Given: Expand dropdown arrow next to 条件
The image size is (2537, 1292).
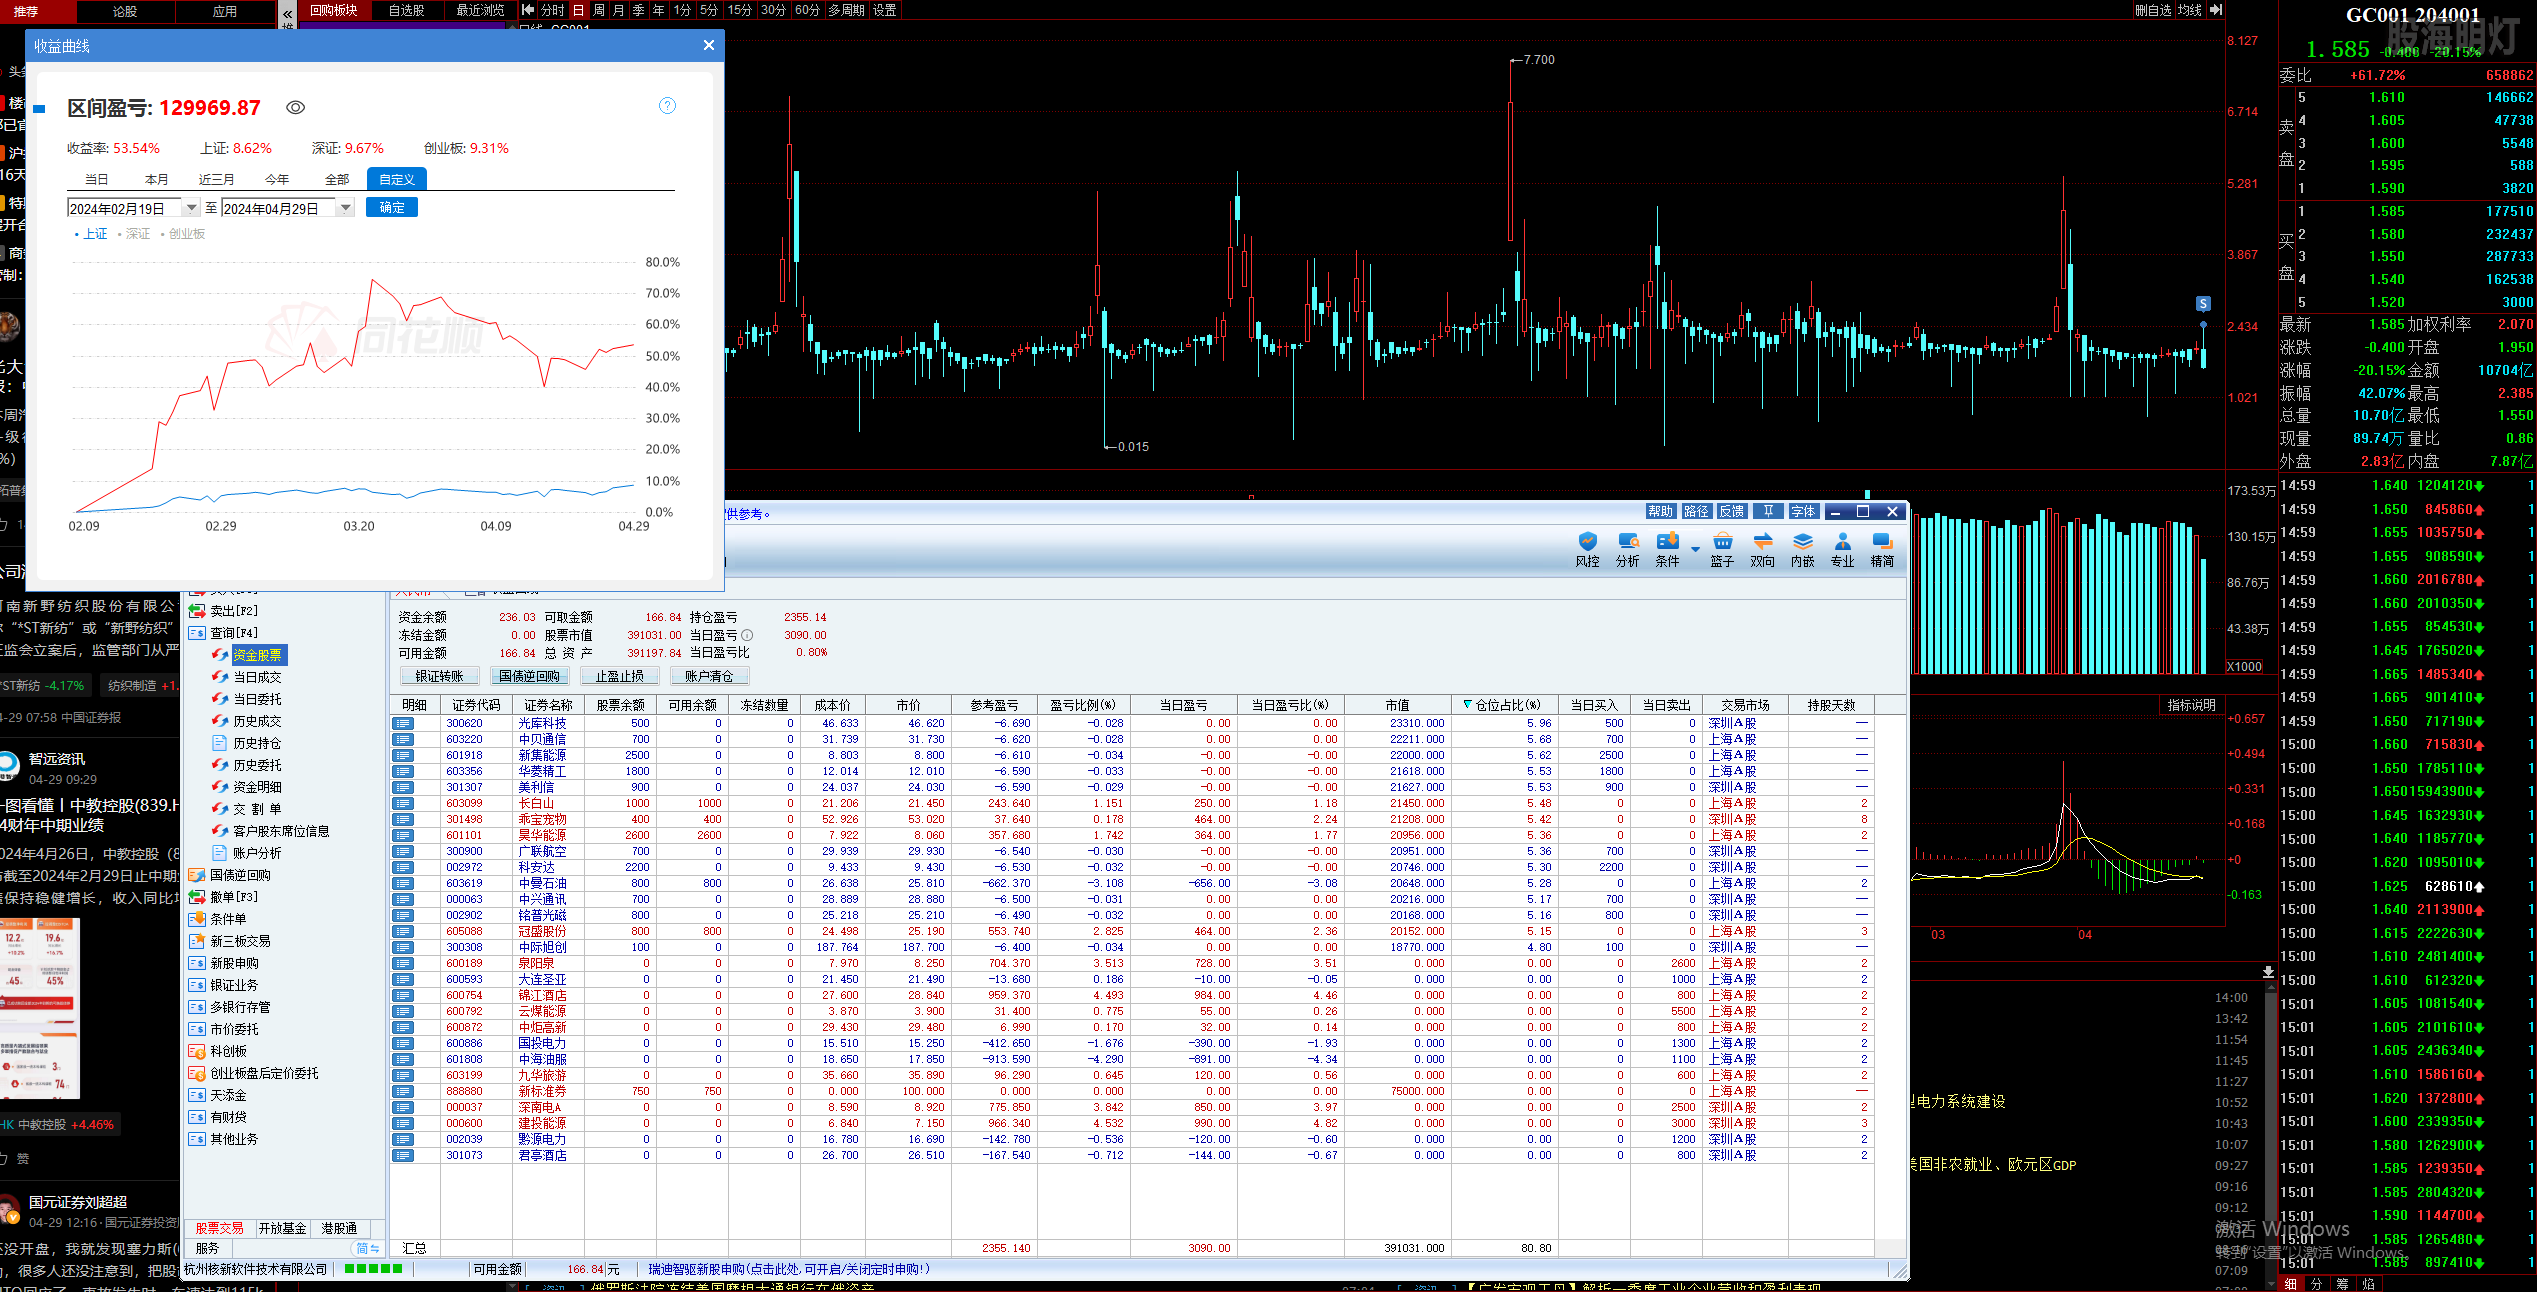Looking at the screenshot, I should (x=1695, y=549).
